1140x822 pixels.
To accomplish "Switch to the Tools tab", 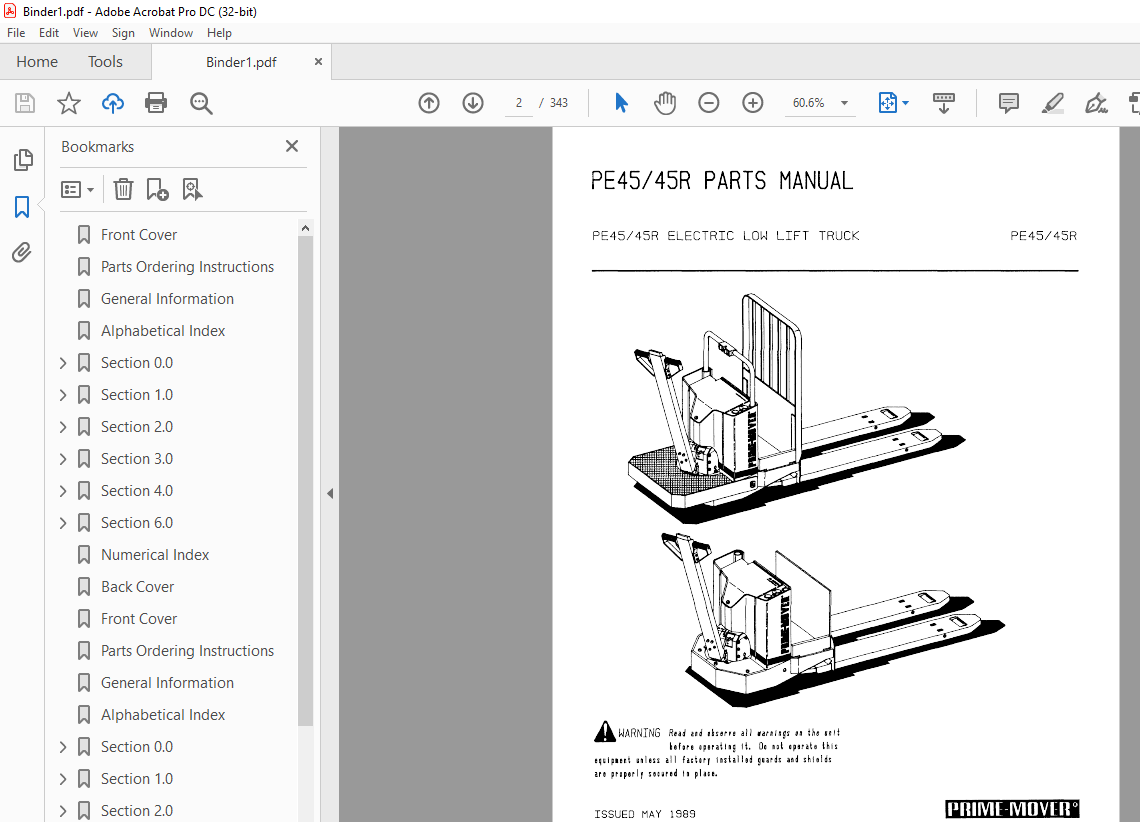I will pos(105,62).
